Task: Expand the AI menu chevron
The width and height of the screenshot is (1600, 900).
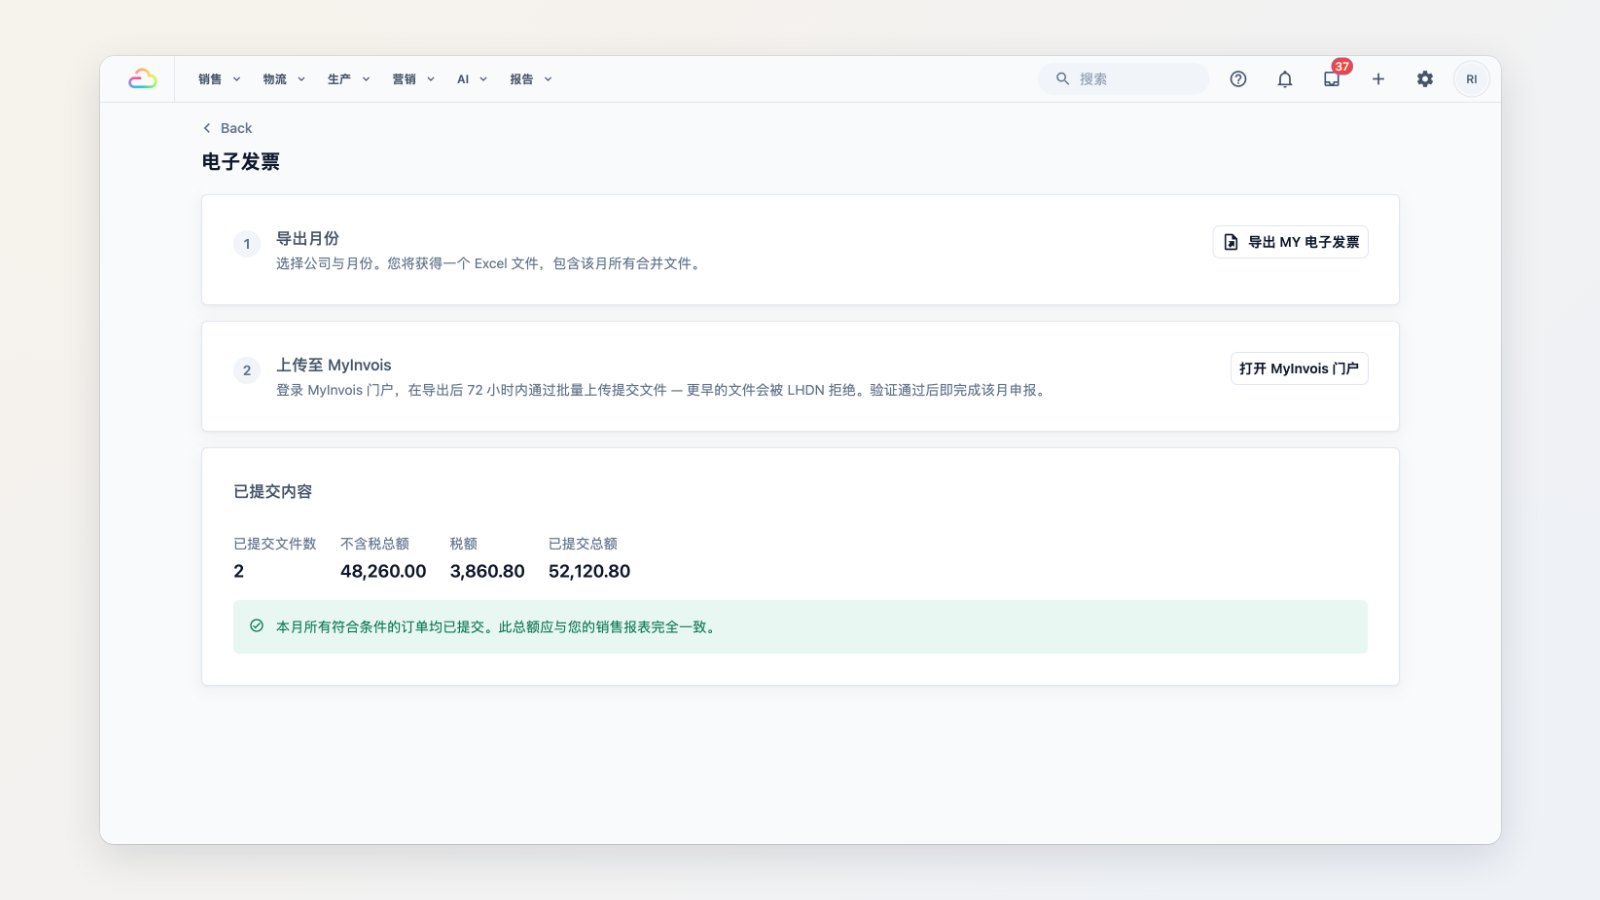Action: tap(483, 79)
